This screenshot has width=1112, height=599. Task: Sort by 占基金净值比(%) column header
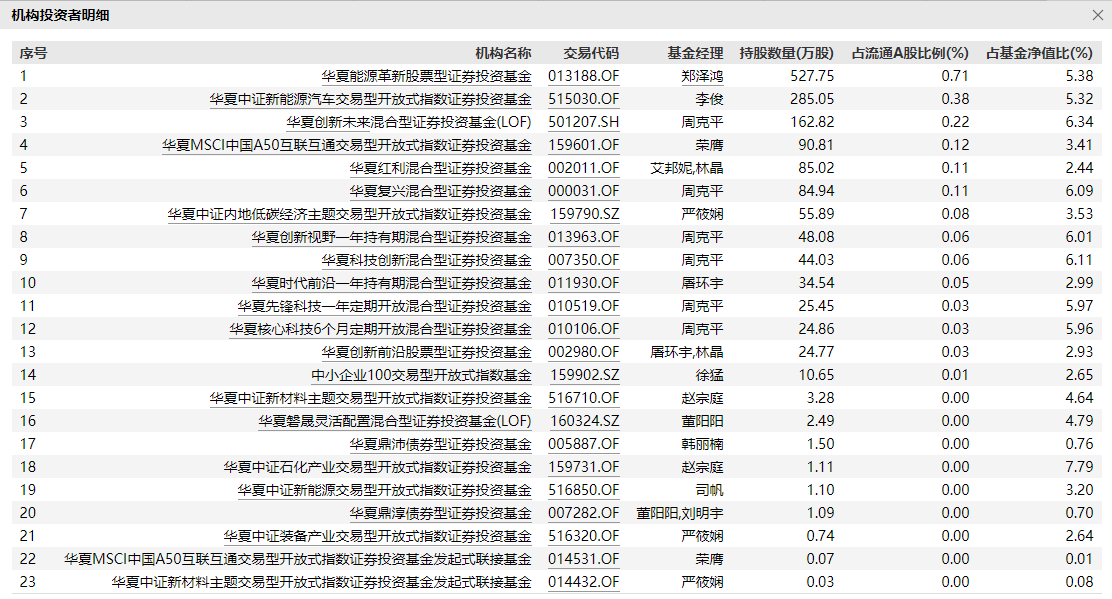(x=1040, y=53)
